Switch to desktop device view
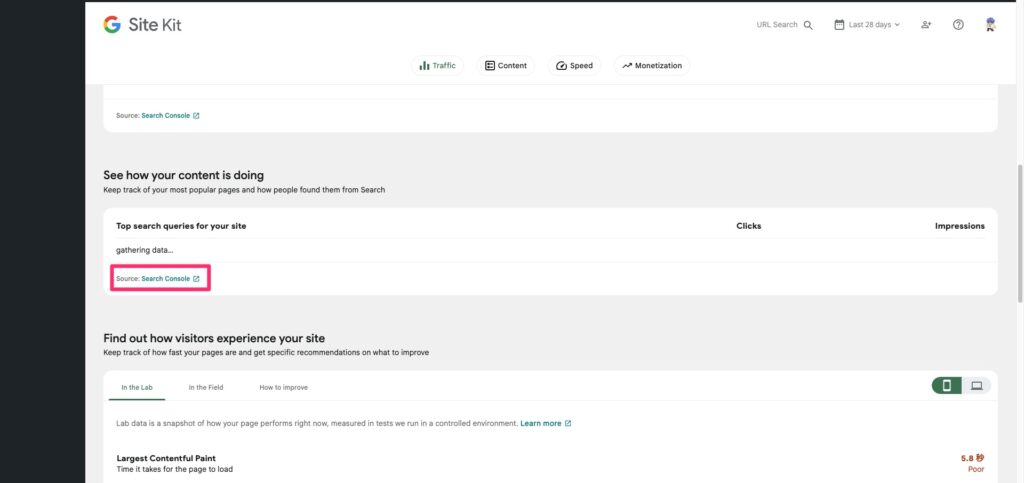 [976, 386]
